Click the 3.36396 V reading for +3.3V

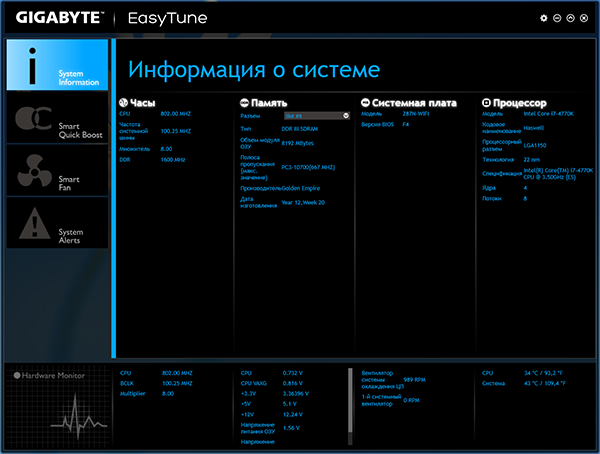click(296, 394)
